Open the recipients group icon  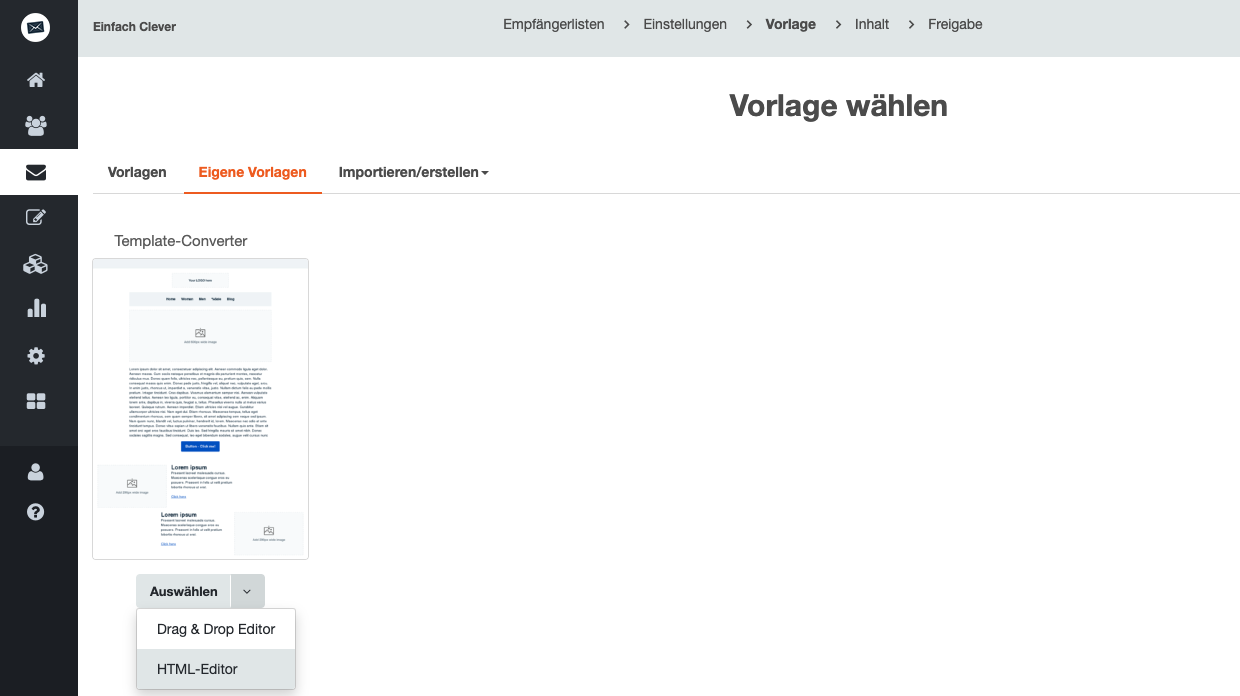coord(36,126)
